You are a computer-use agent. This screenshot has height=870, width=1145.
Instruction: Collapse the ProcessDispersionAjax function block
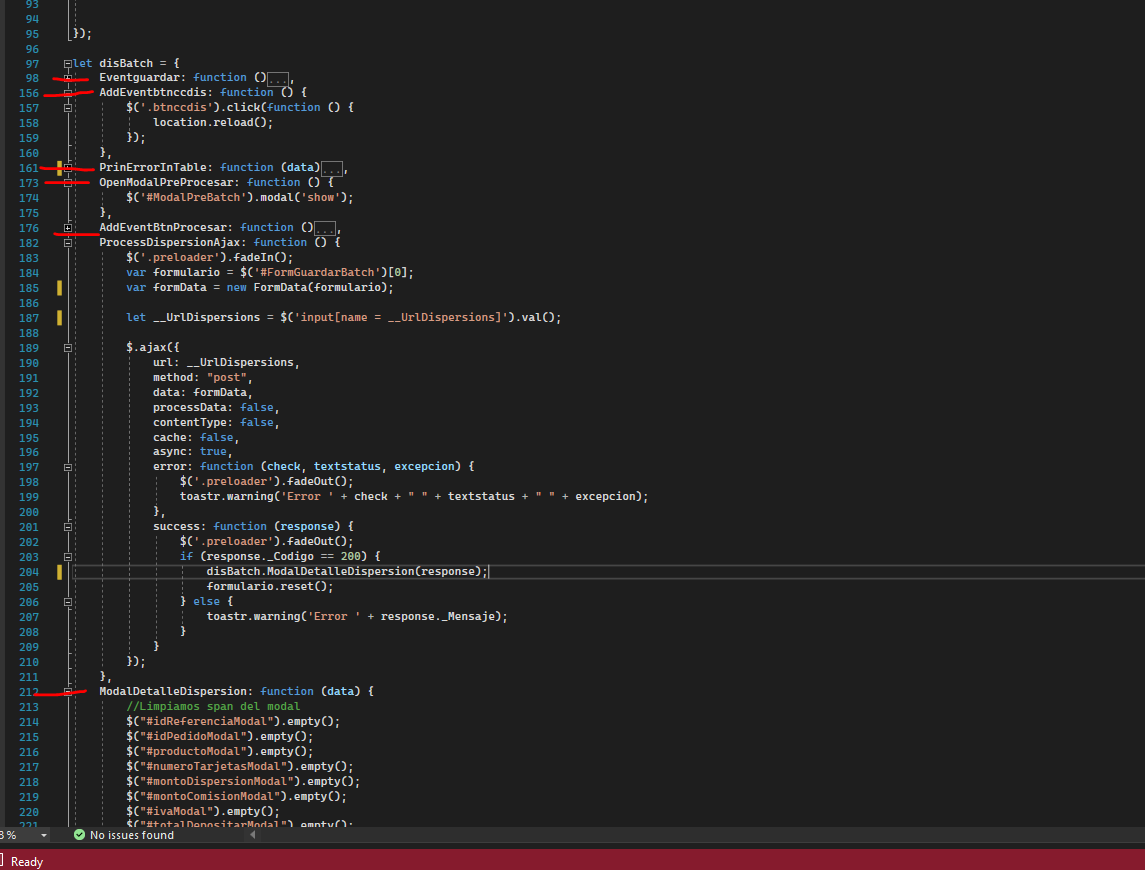pyautogui.click(x=68, y=243)
